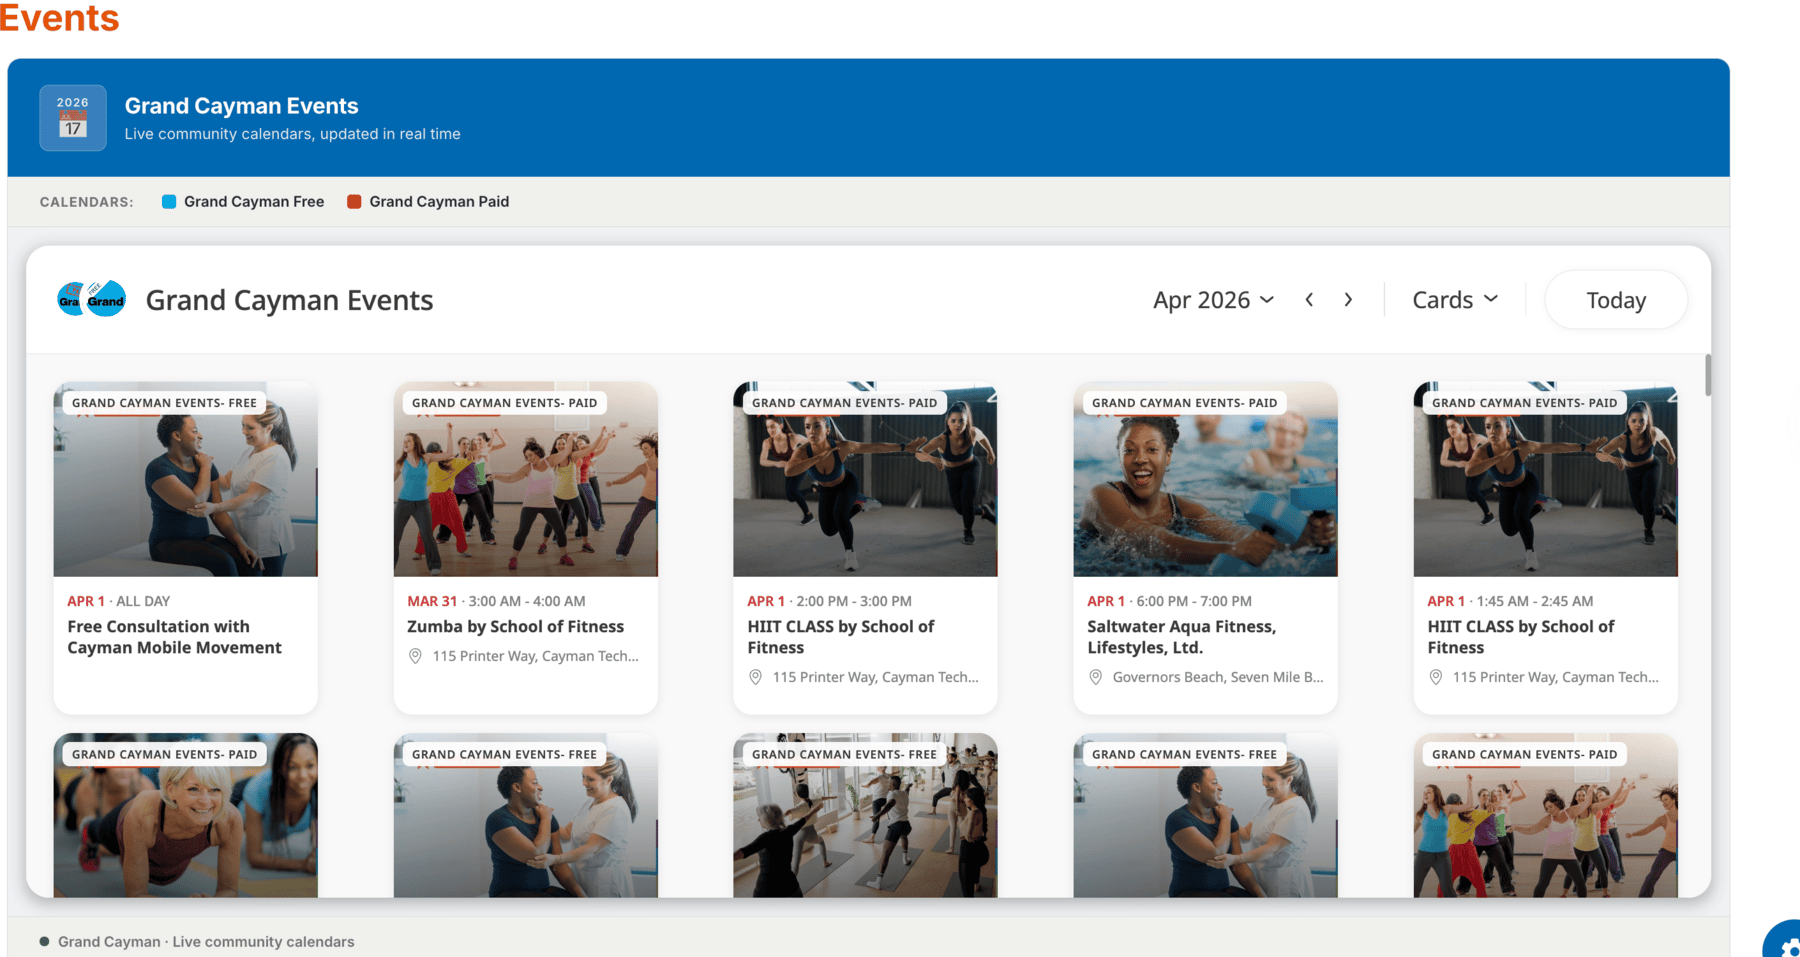Open Zumba by School of Fitness event

tap(515, 627)
